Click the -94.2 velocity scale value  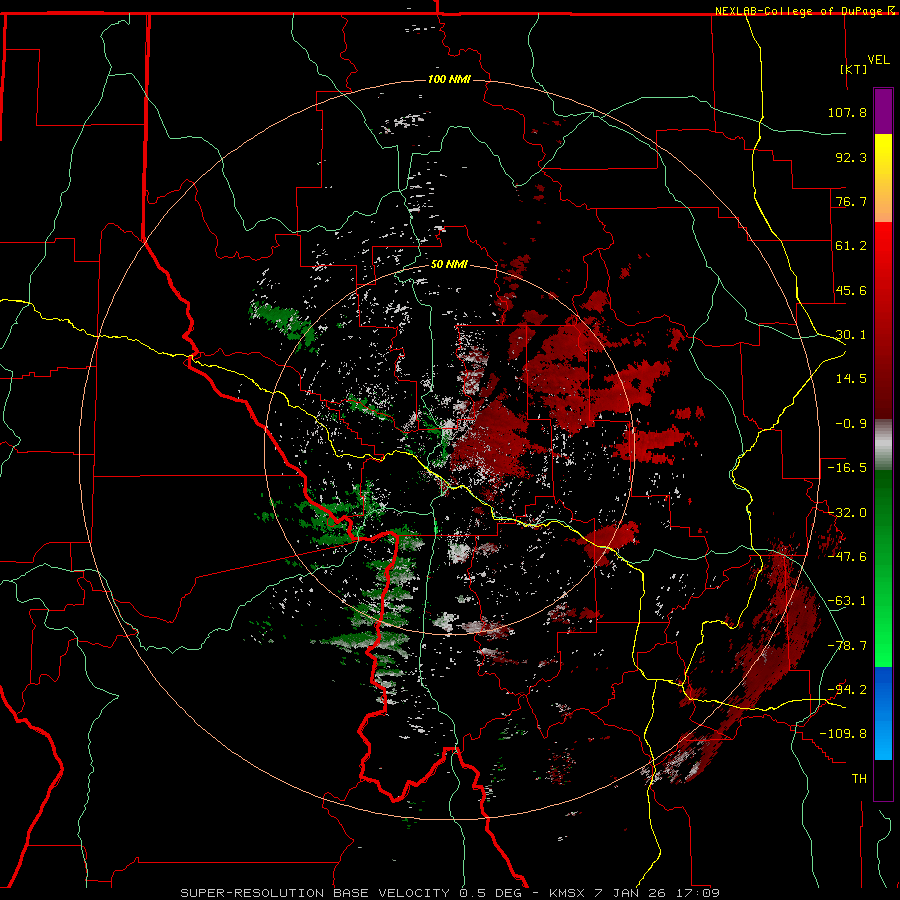click(847, 690)
